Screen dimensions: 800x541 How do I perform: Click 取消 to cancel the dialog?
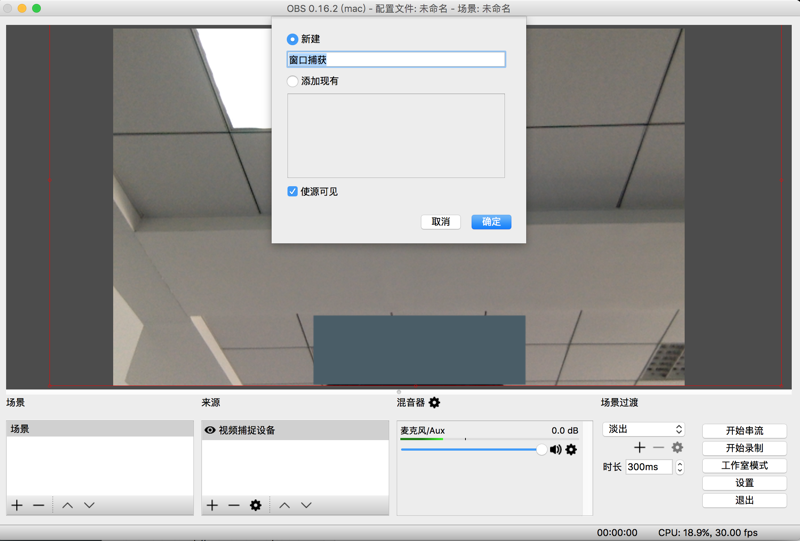click(441, 222)
